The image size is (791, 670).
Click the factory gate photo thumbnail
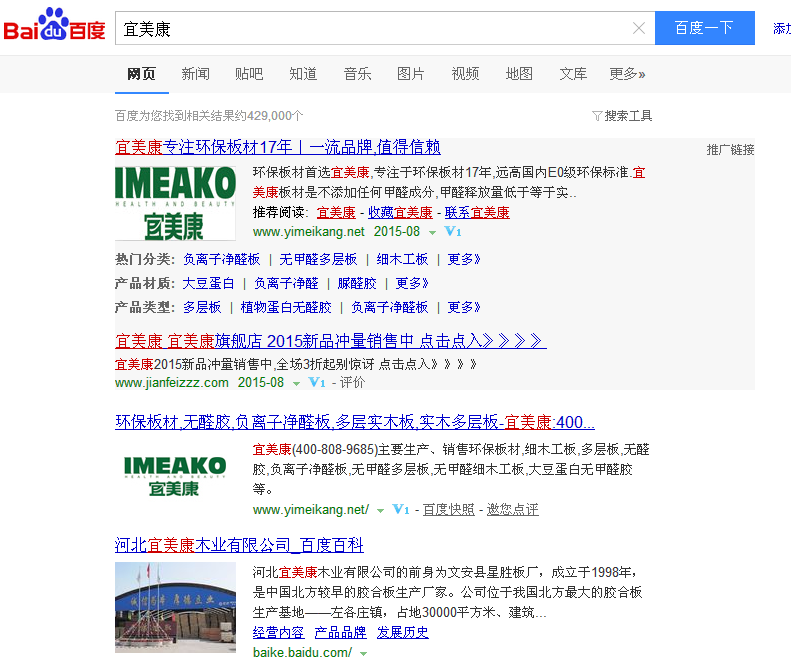point(175,607)
